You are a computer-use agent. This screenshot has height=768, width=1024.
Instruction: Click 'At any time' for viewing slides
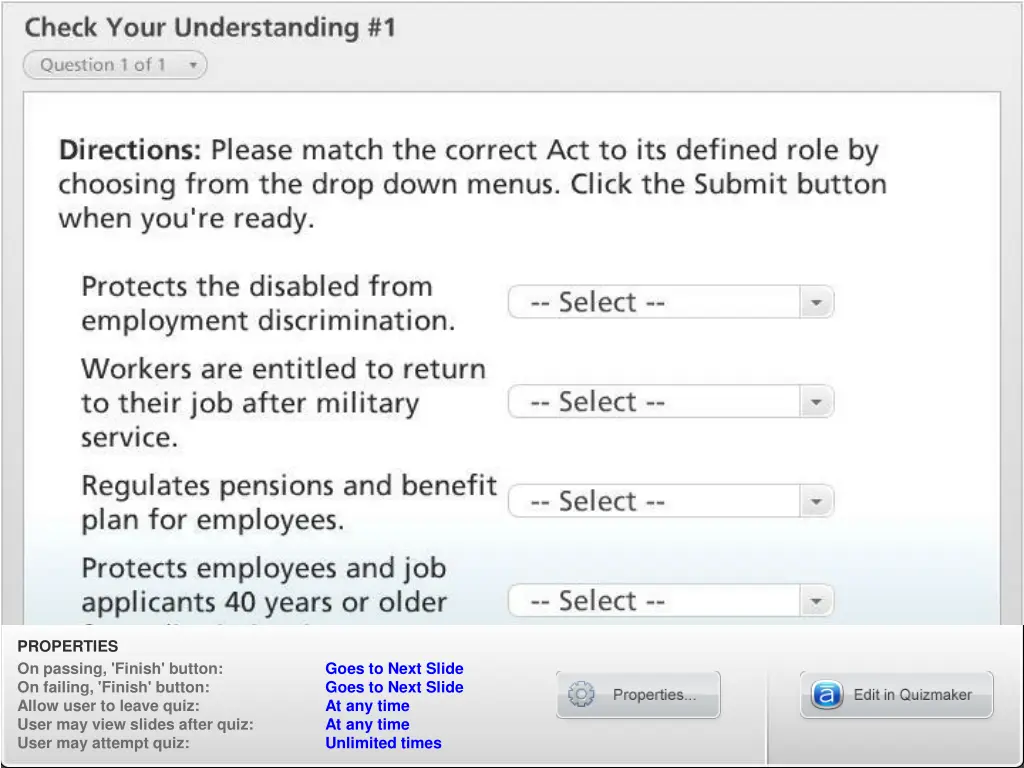click(x=367, y=724)
